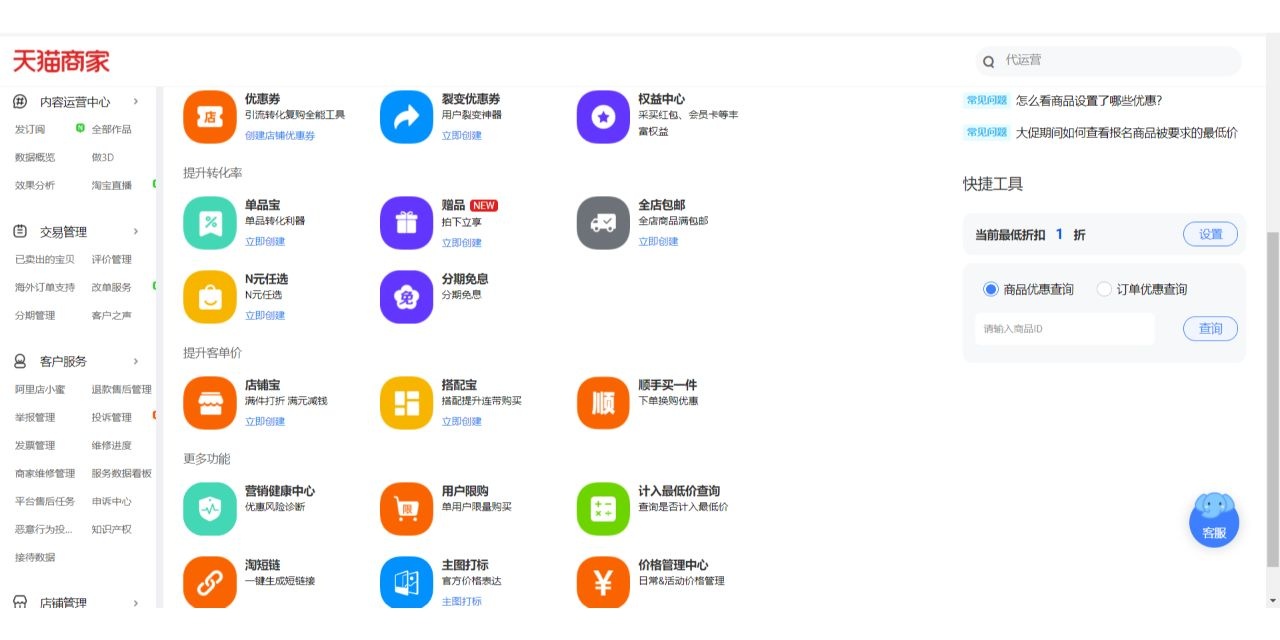Click the 主图打标 link under 官方价格表达
The image size is (1280, 640).
[462, 601]
